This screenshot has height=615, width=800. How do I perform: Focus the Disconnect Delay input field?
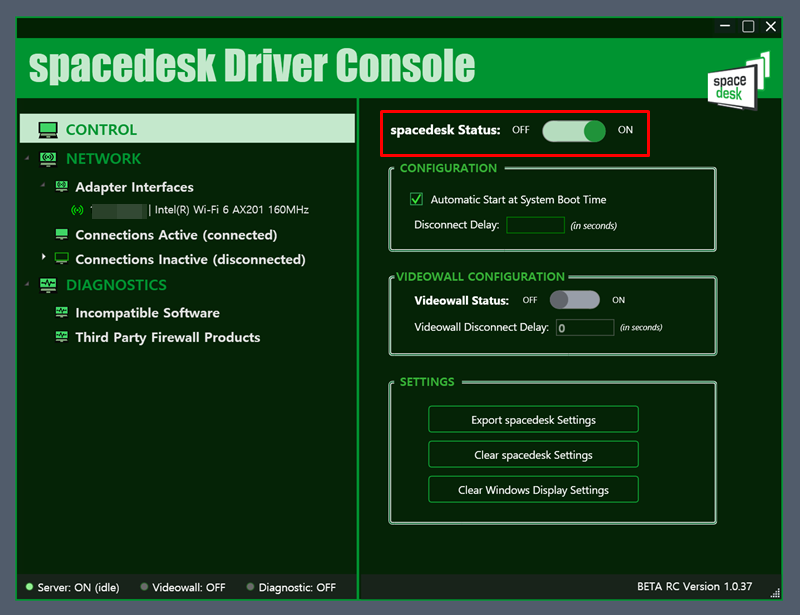(535, 225)
